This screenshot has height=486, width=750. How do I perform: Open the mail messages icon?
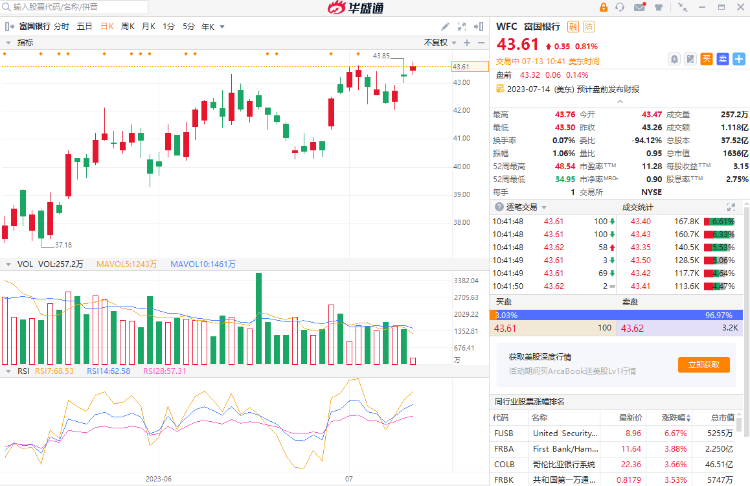[x=638, y=6]
